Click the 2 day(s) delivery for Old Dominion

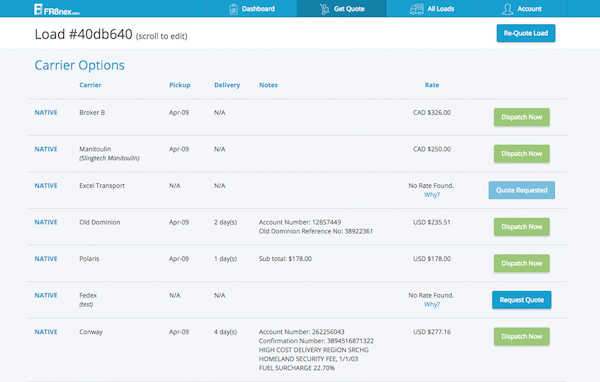[x=225, y=222]
